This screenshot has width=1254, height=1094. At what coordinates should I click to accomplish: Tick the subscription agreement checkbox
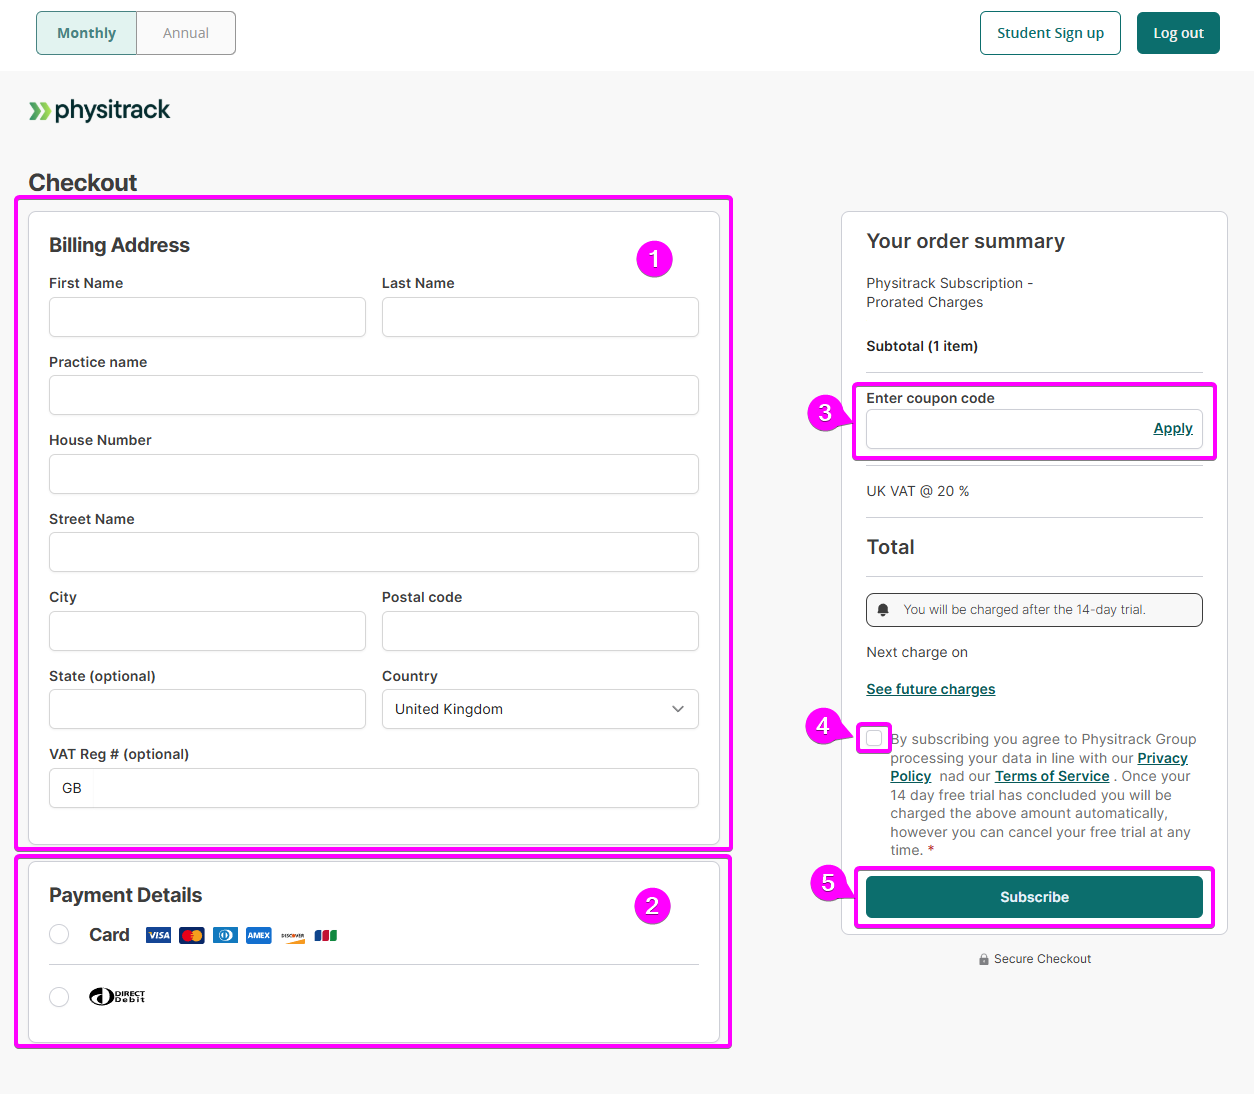pyautogui.click(x=874, y=738)
